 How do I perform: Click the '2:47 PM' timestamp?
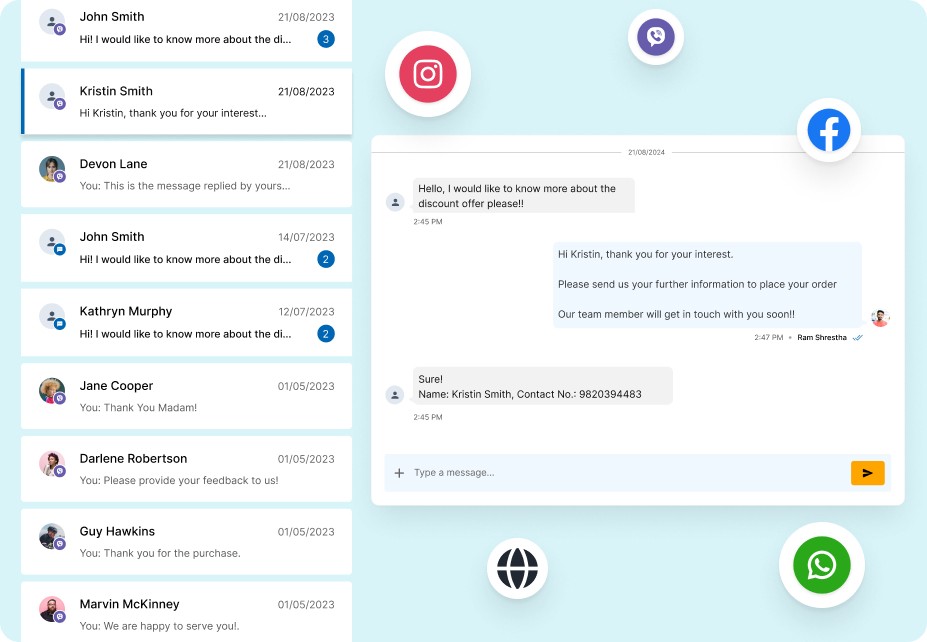pyautogui.click(x=769, y=338)
